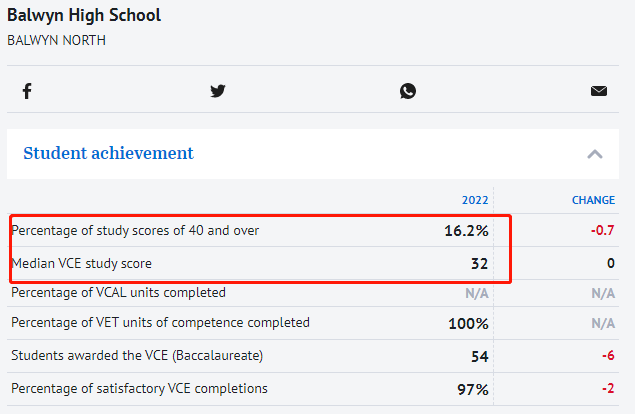Send by email using envelope icon
The image size is (636, 414).
(599, 91)
